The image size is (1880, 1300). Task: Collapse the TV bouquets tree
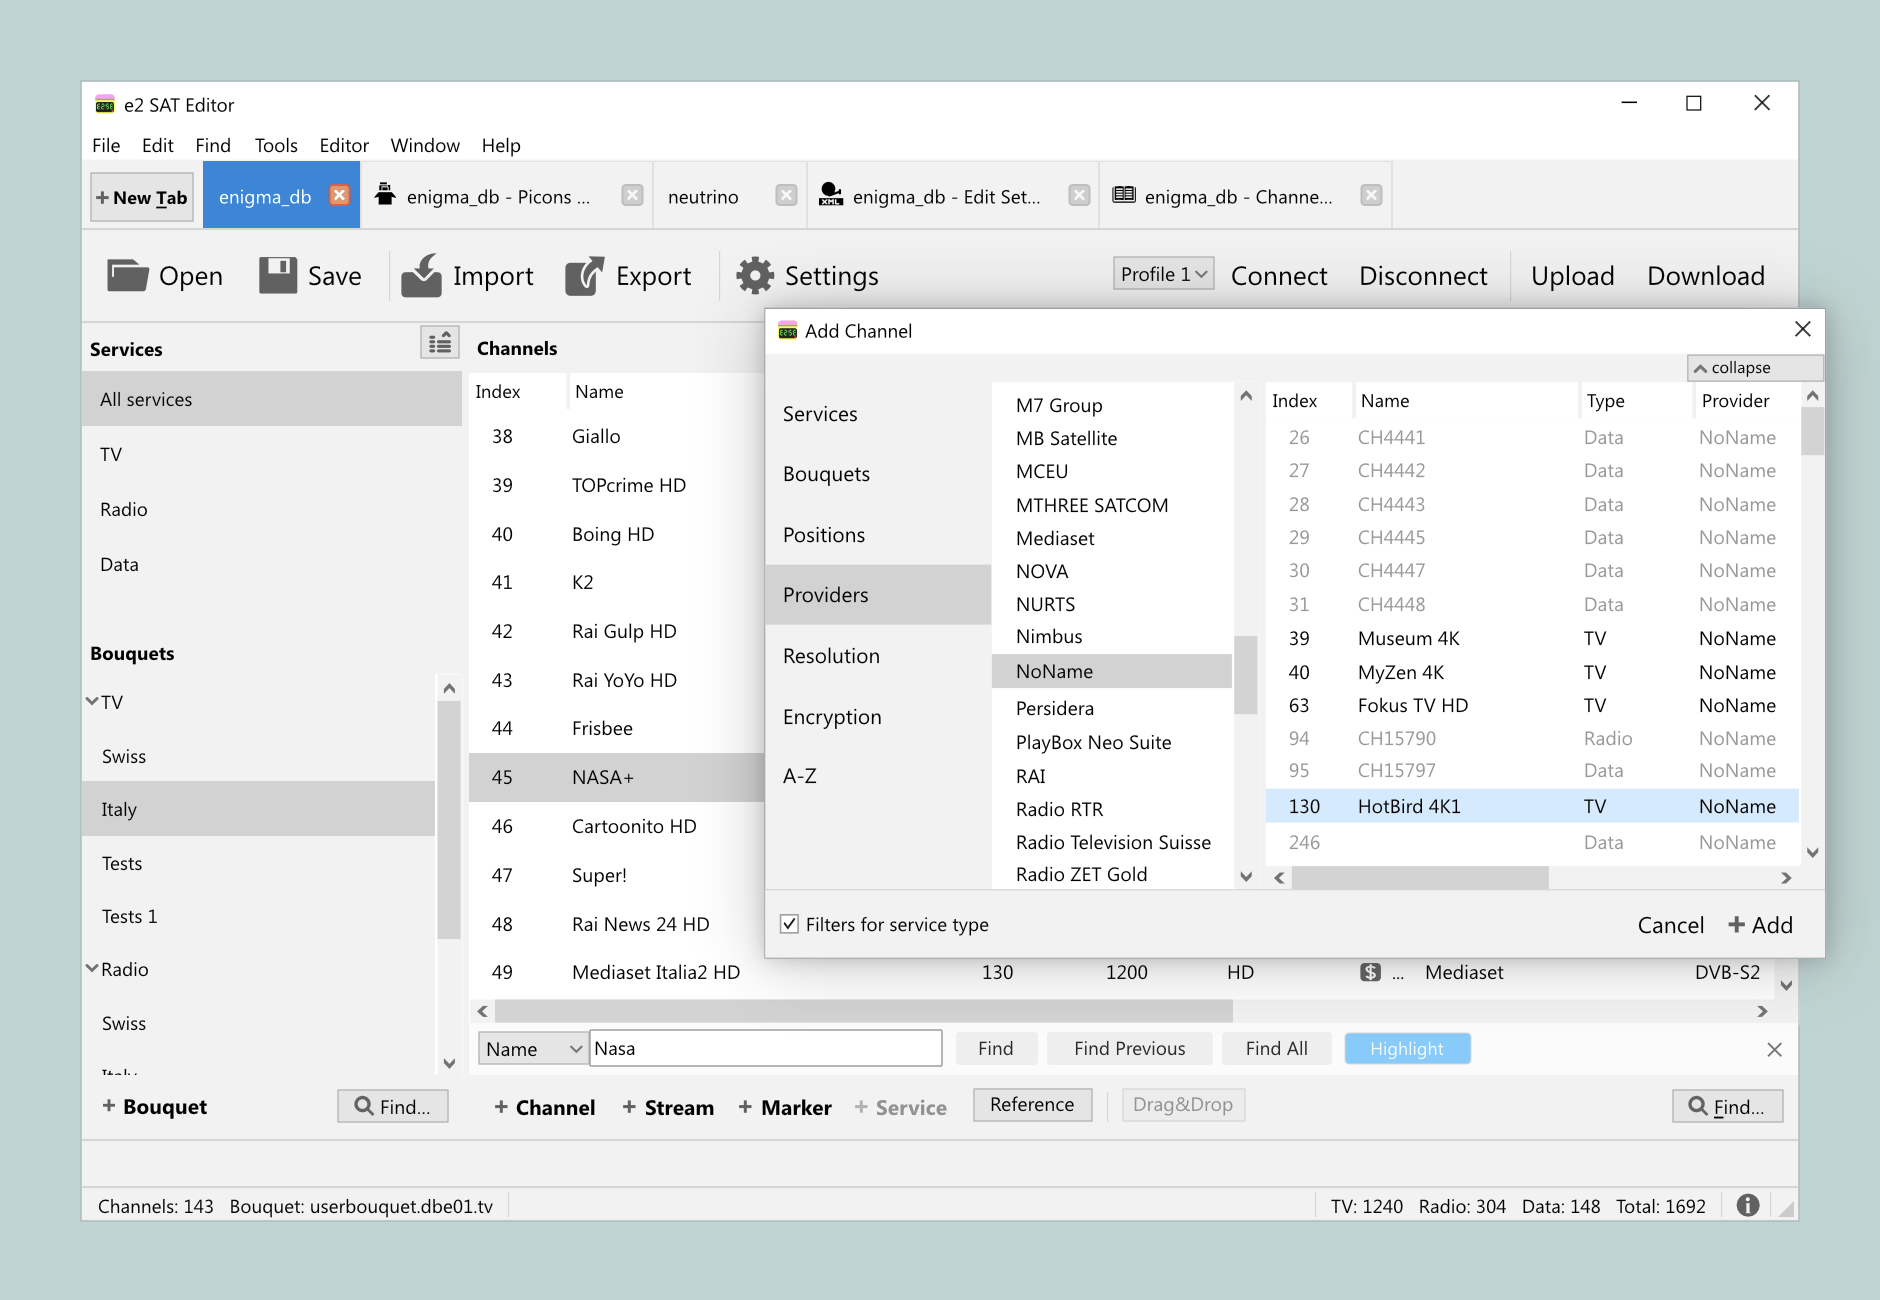tap(92, 702)
